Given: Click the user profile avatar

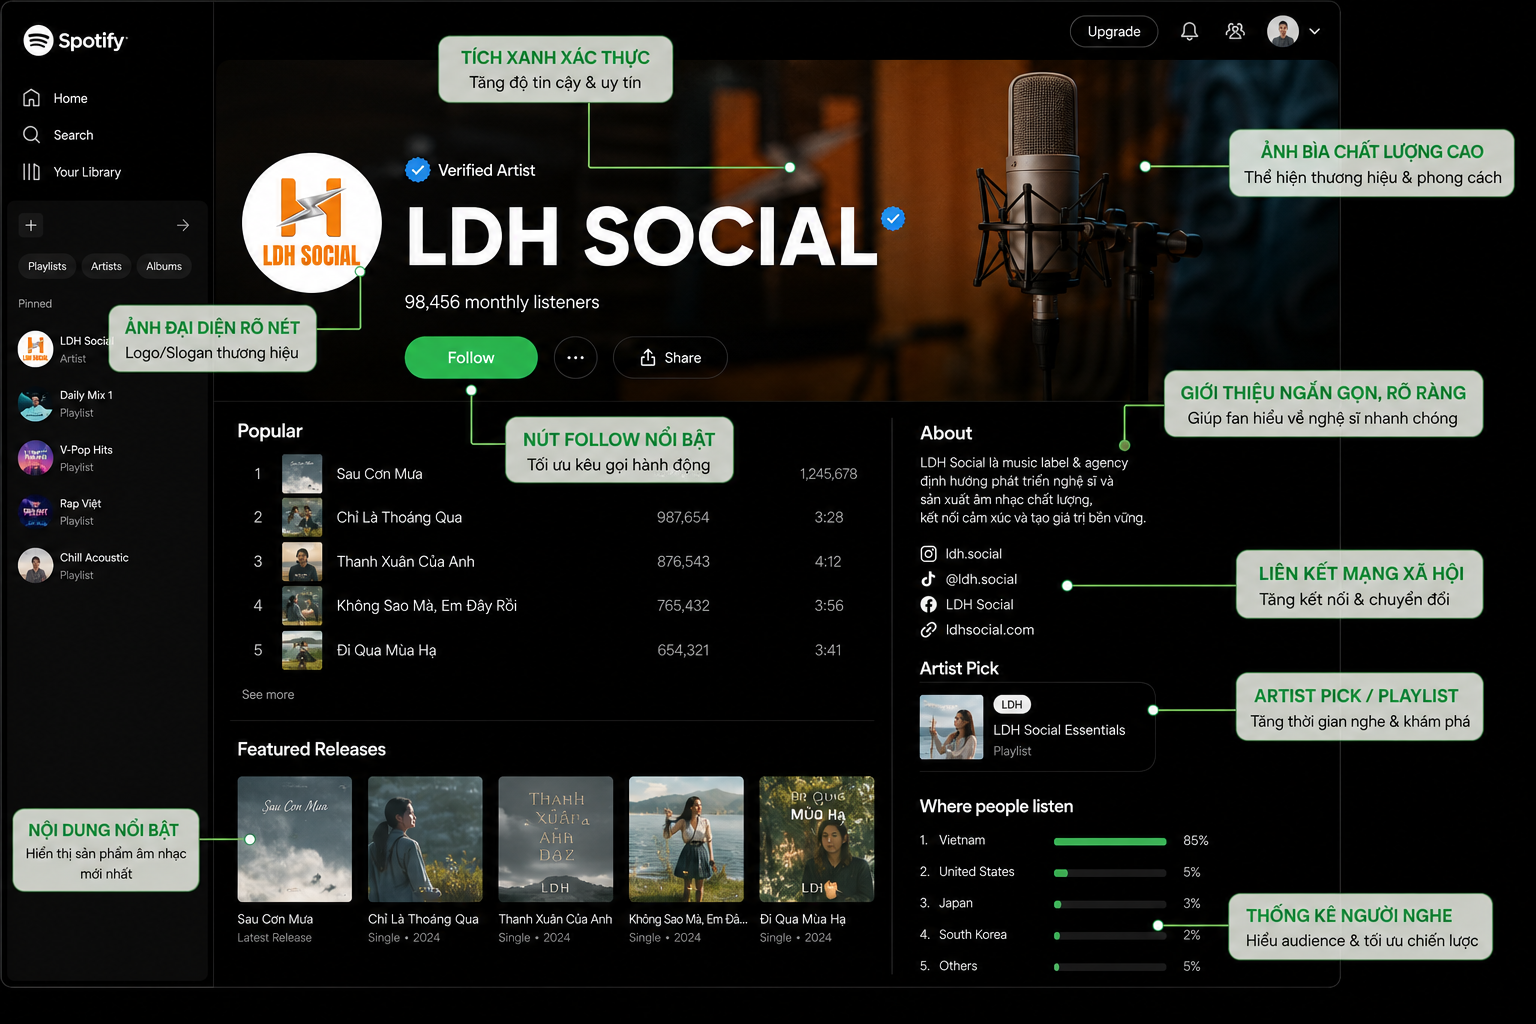Looking at the screenshot, I should tap(1283, 32).
